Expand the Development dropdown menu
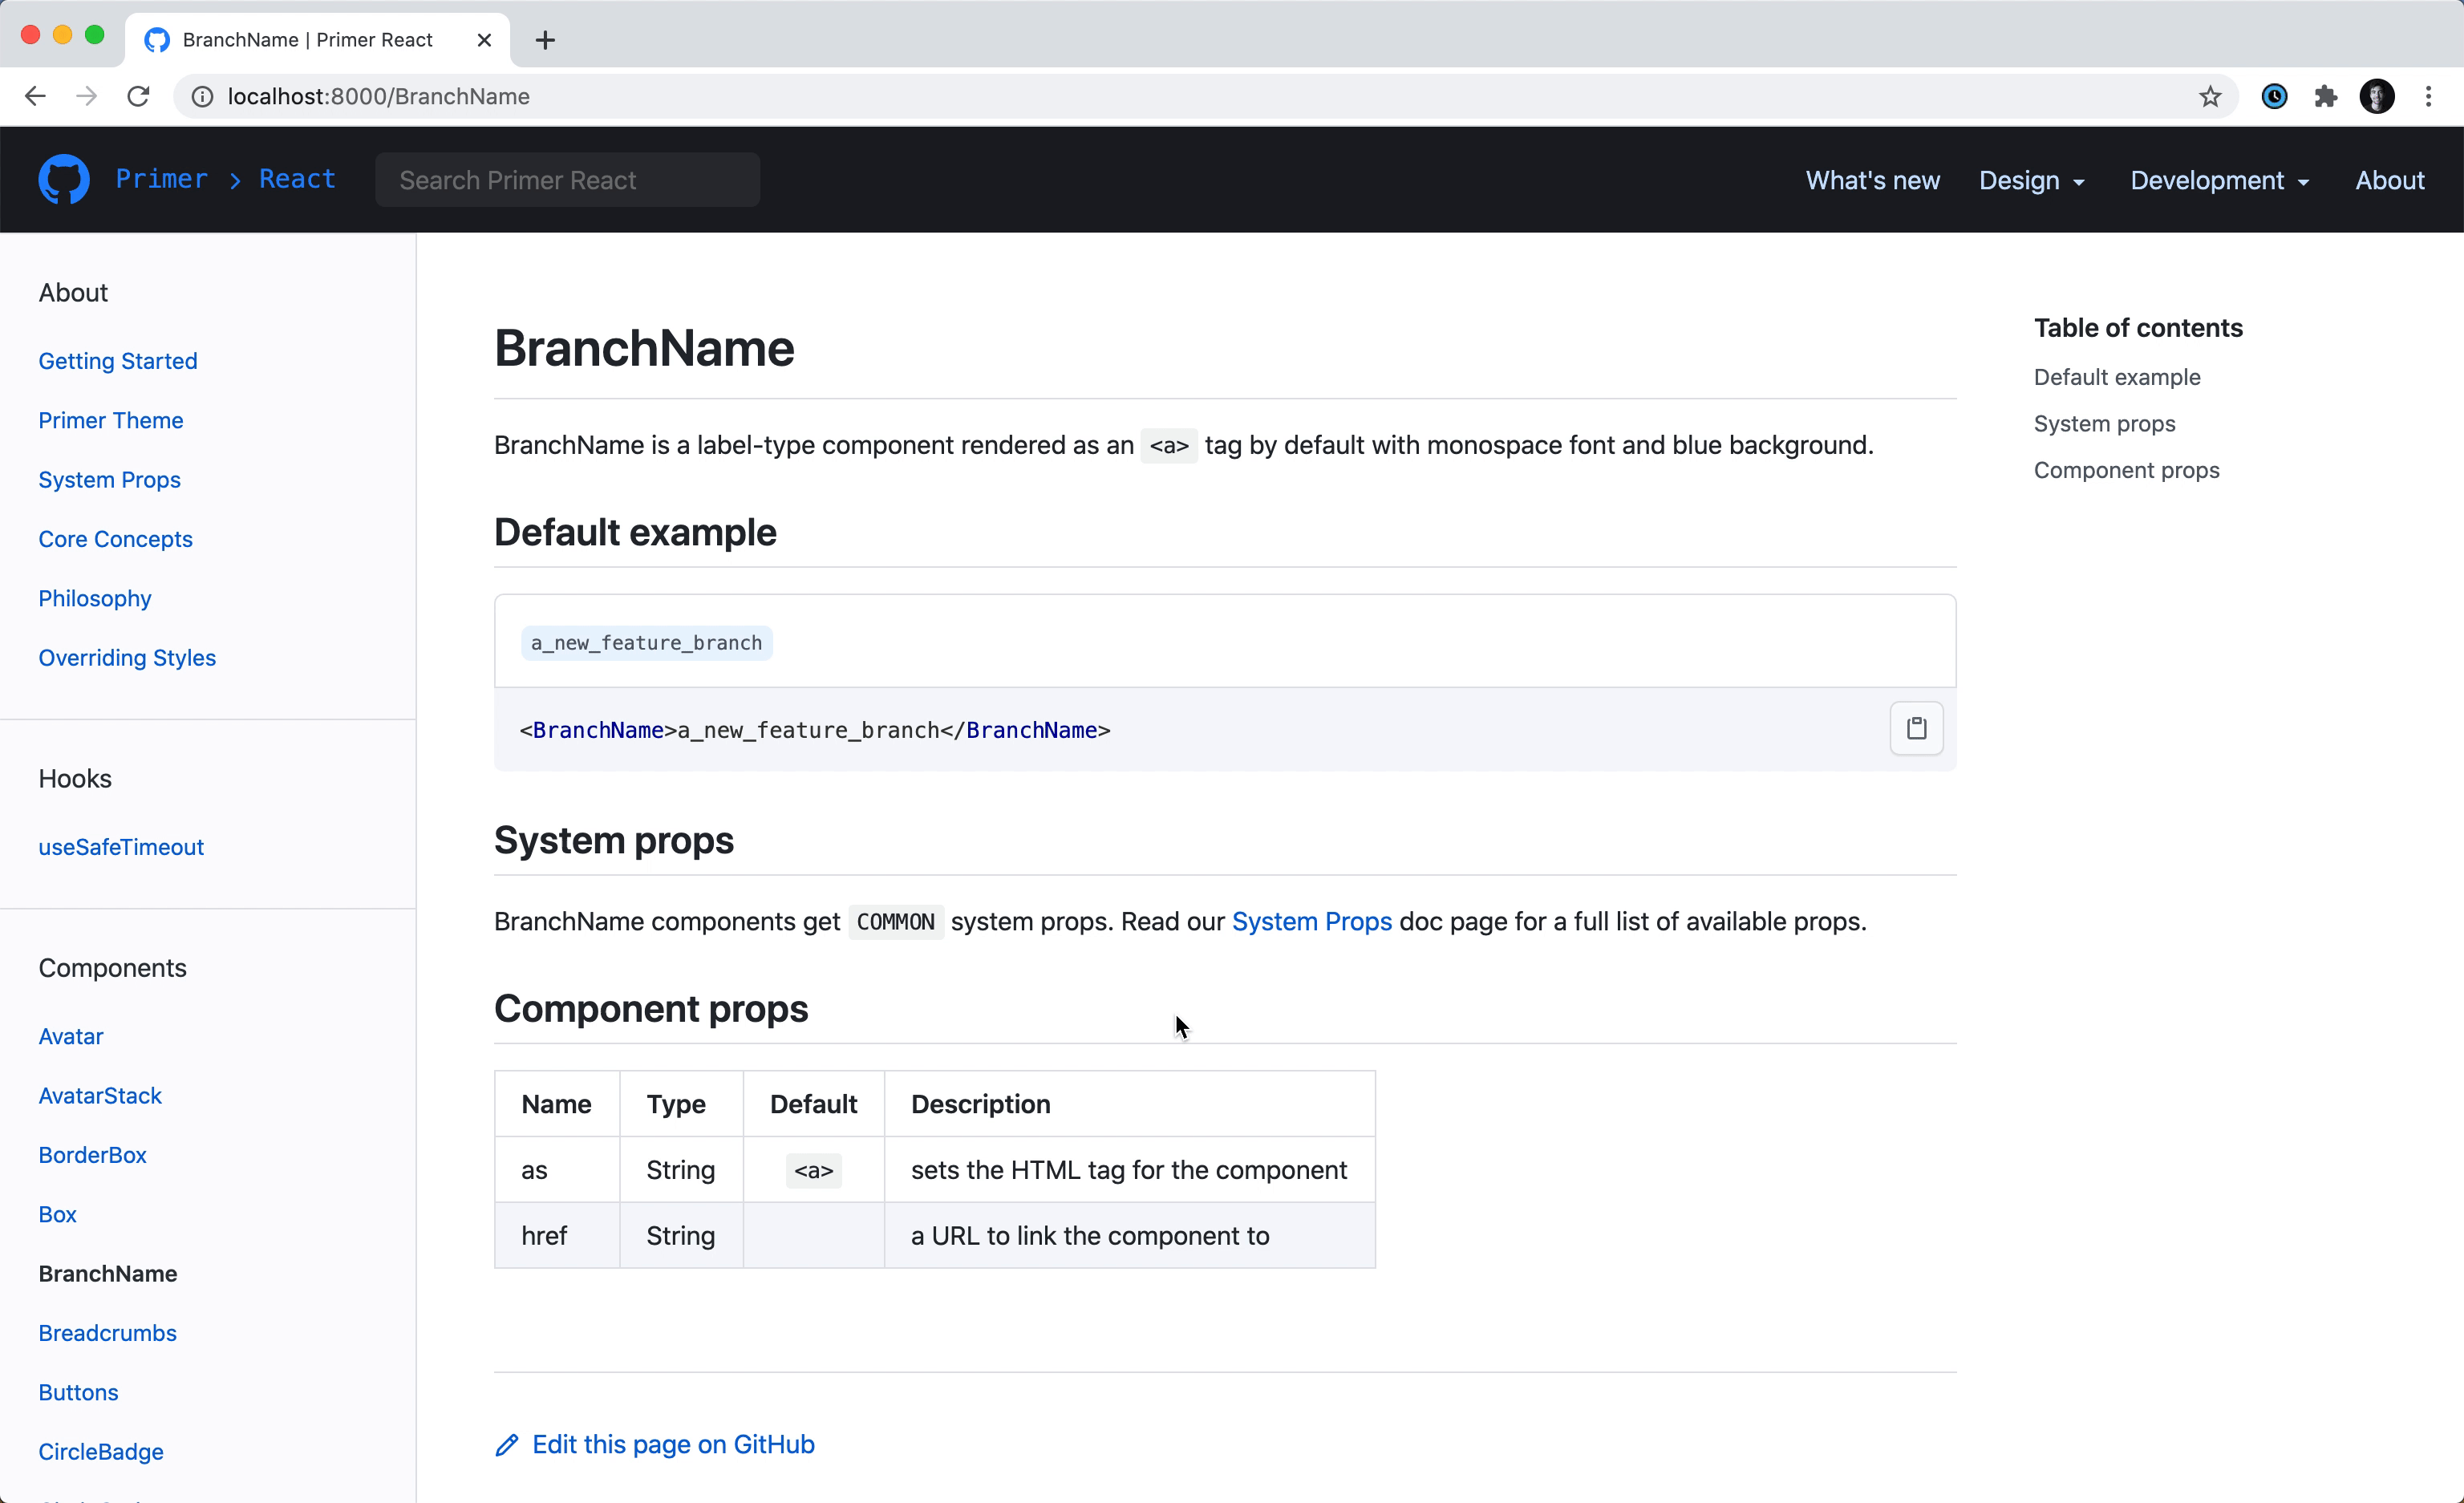Viewport: 2464px width, 1503px height. pos(2220,180)
